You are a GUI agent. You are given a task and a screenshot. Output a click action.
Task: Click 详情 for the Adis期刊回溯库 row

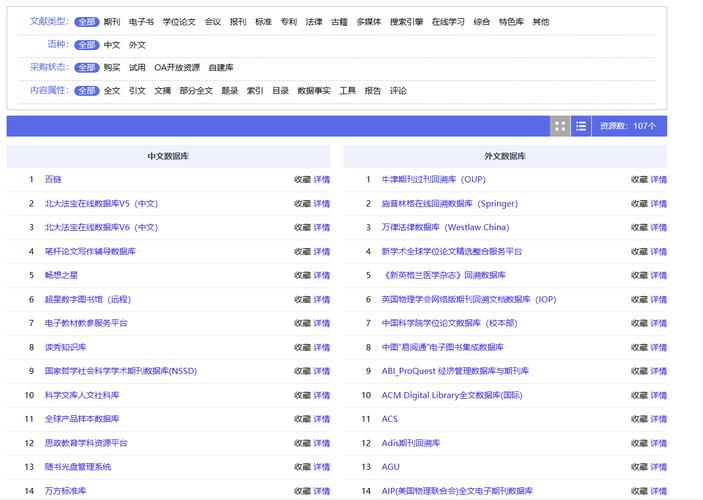(x=659, y=443)
